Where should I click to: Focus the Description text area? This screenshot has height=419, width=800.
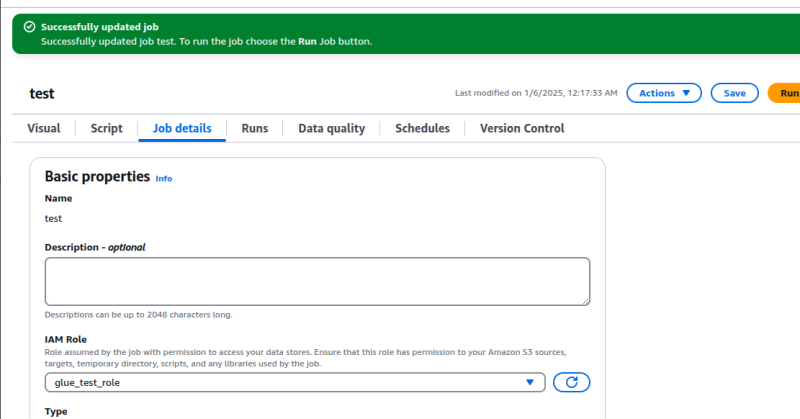pyautogui.click(x=317, y=281)
